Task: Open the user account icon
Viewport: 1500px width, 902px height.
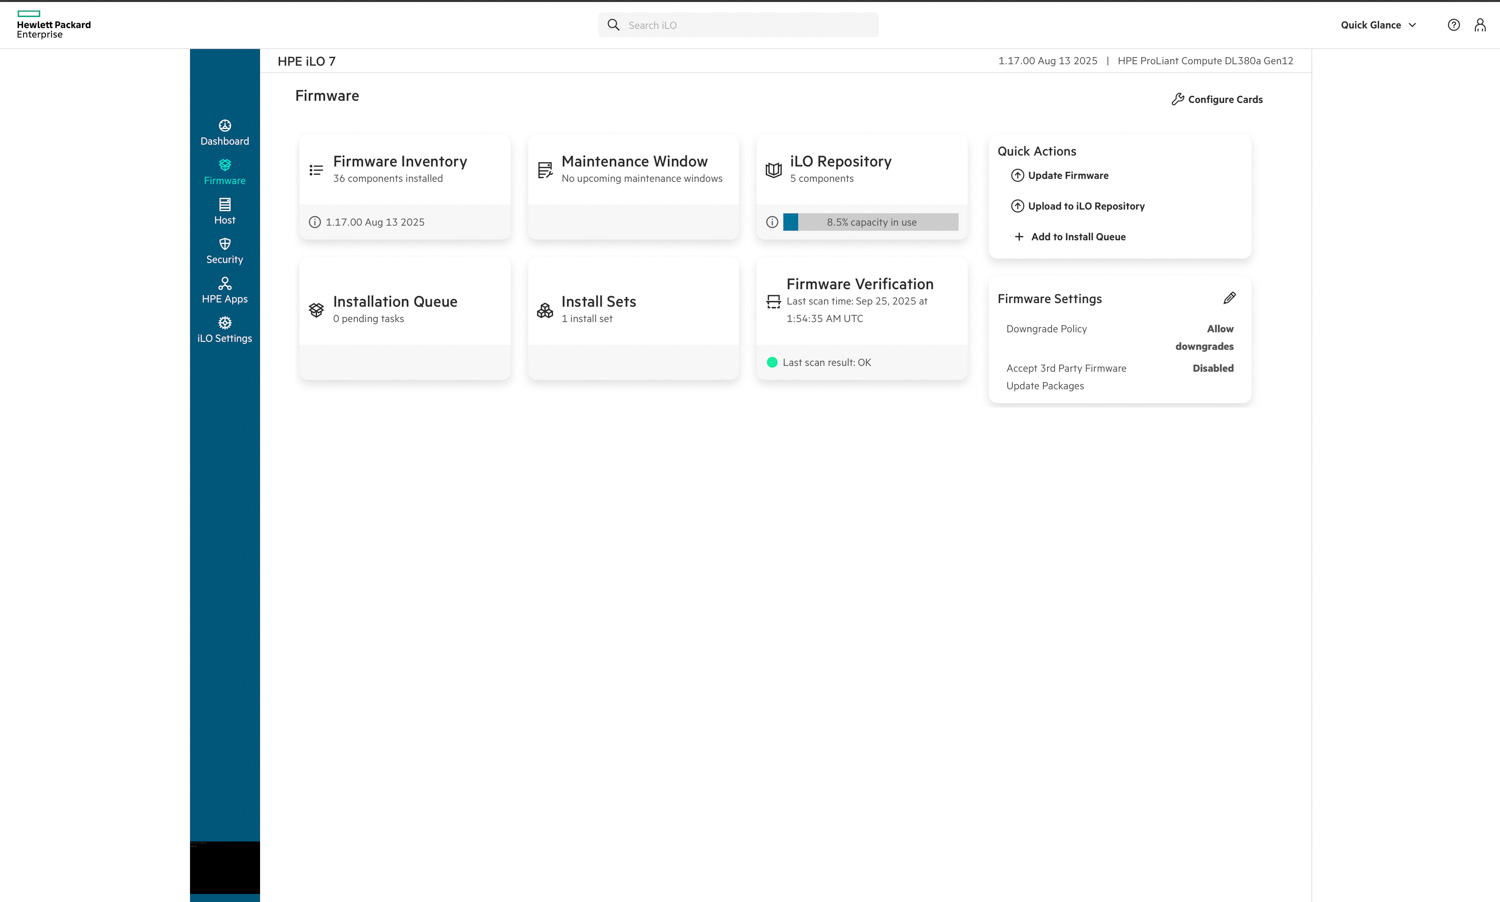Action: 1480,25
